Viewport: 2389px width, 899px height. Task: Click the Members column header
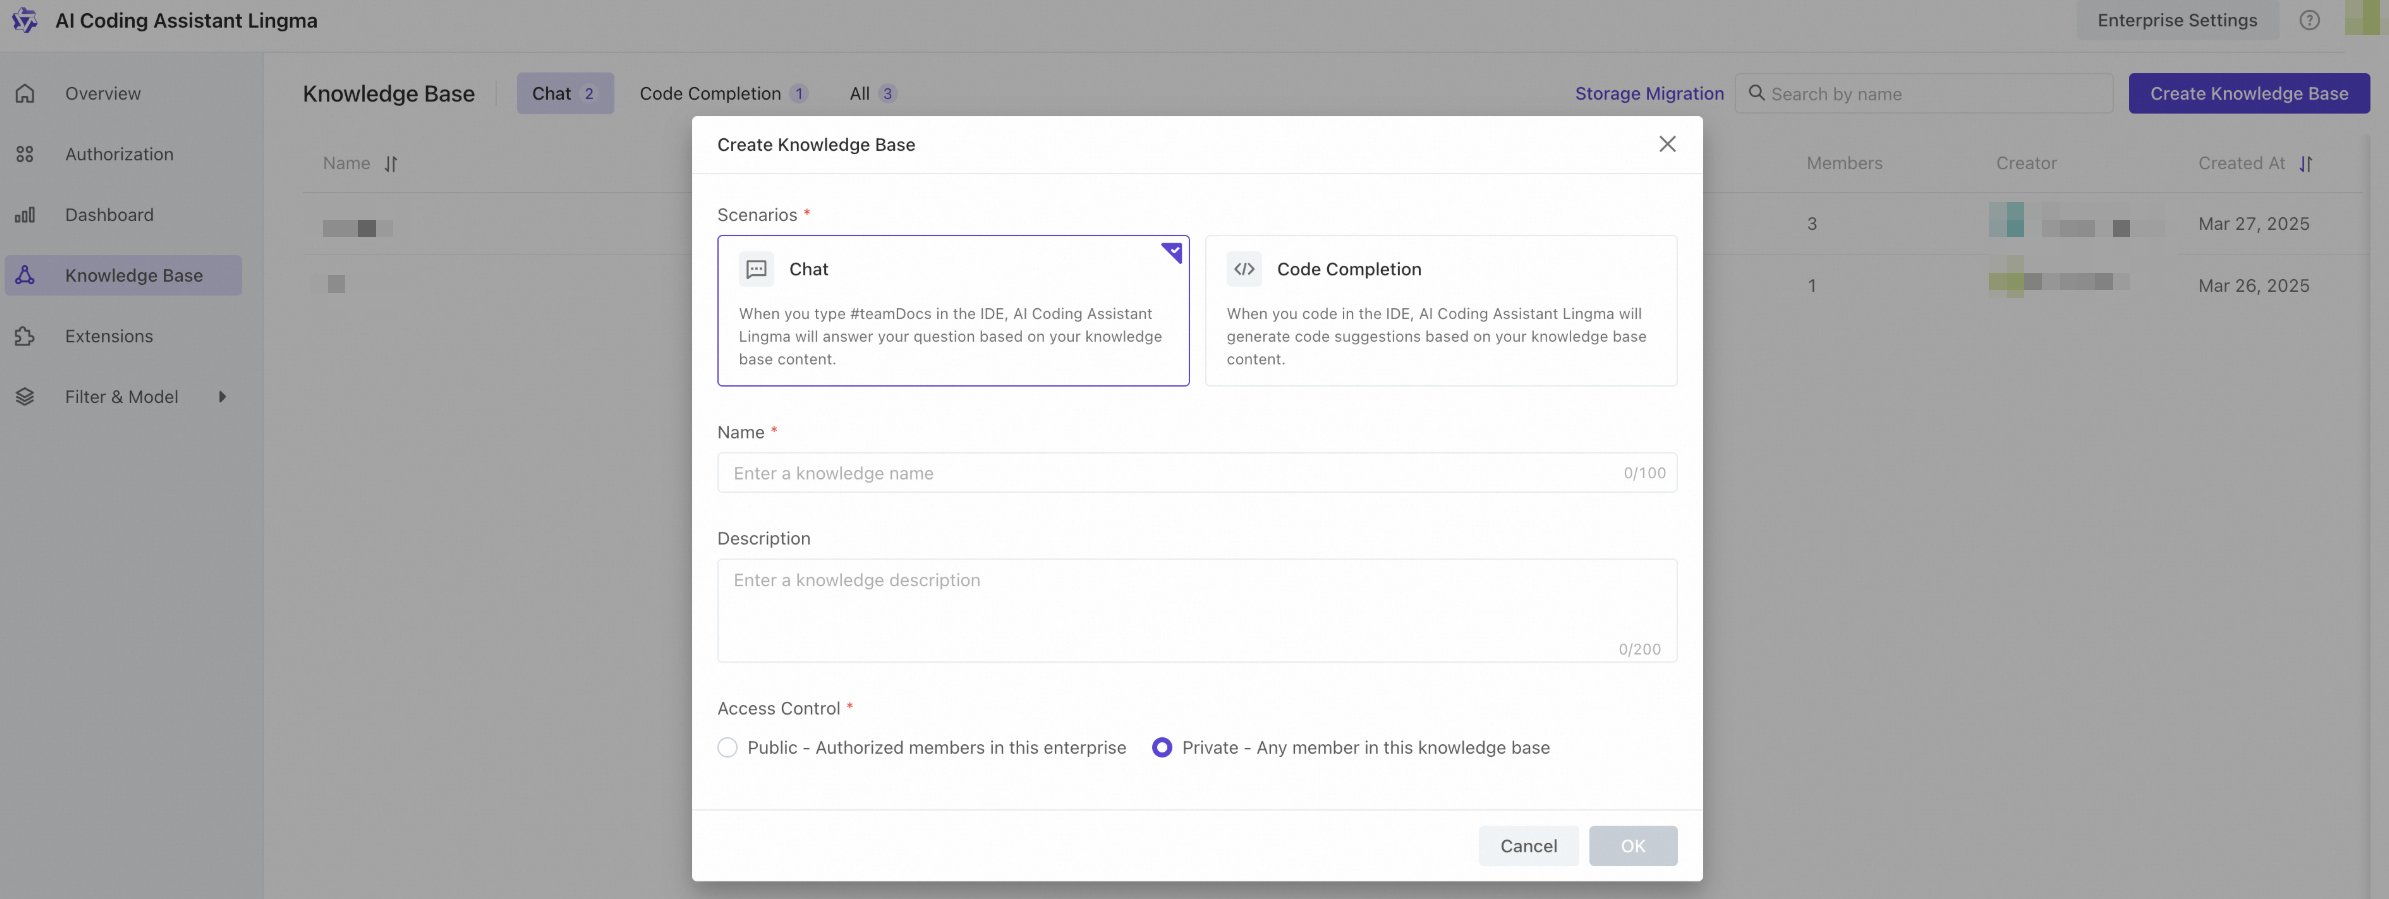click(1844, 163)
